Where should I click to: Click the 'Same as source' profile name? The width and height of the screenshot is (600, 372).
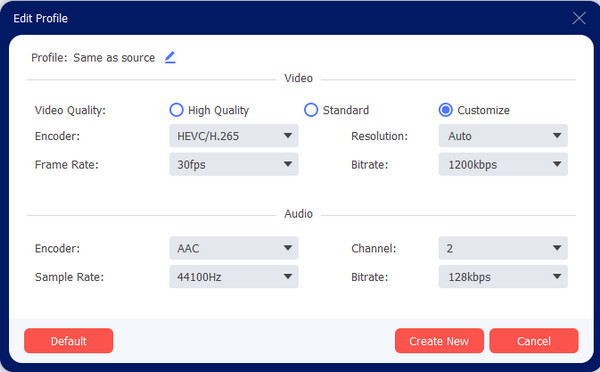[114, 58]
